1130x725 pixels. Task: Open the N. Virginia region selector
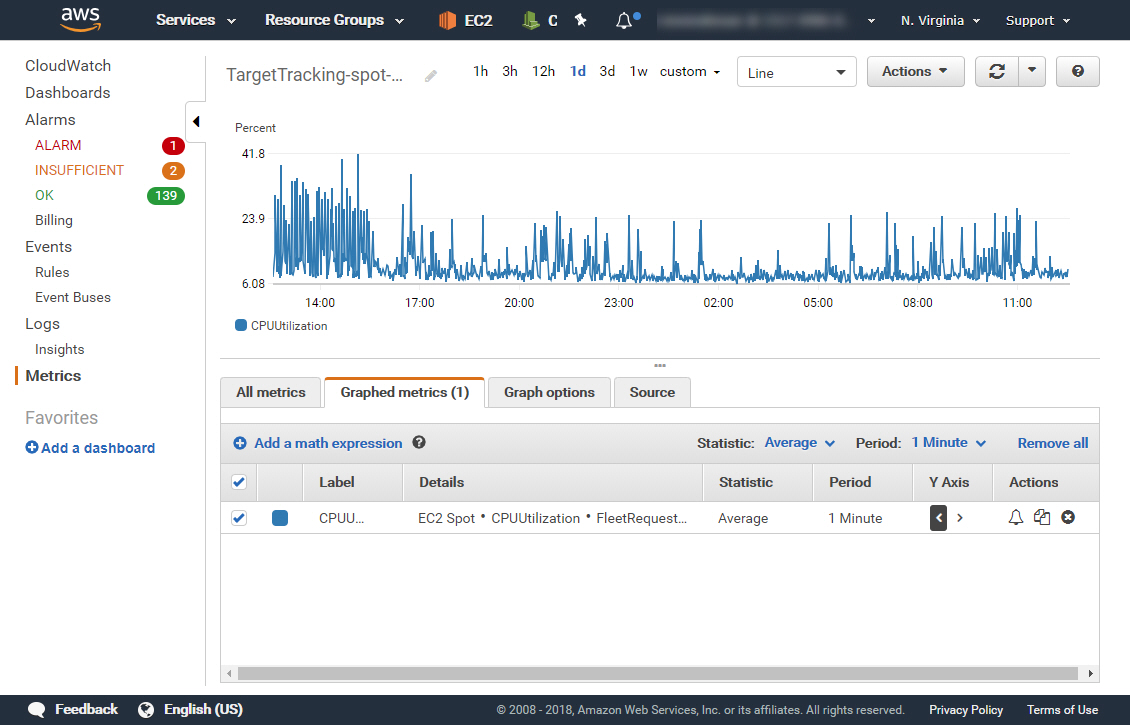tap(940, 21)
